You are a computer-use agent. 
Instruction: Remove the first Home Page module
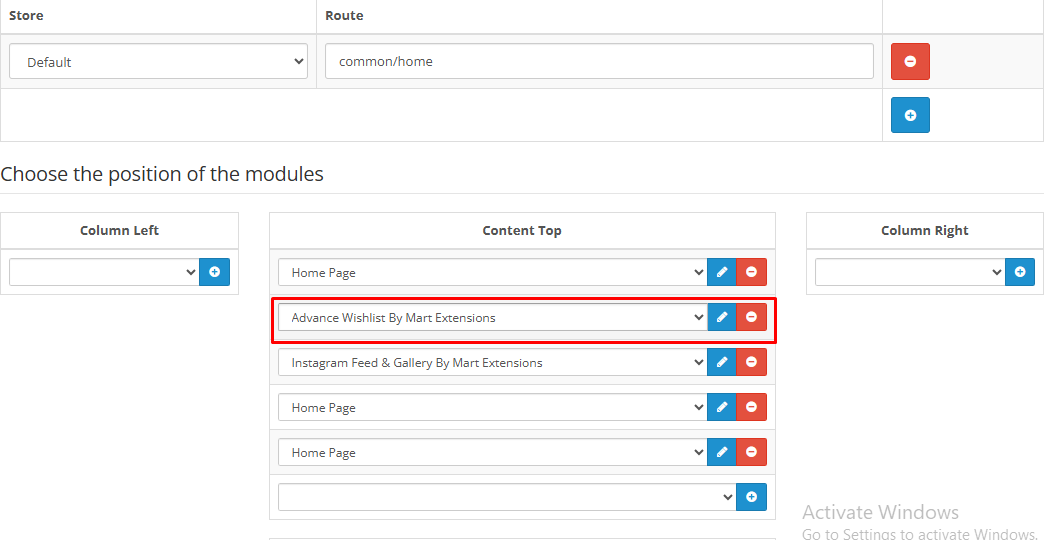(x=751, y=272)
